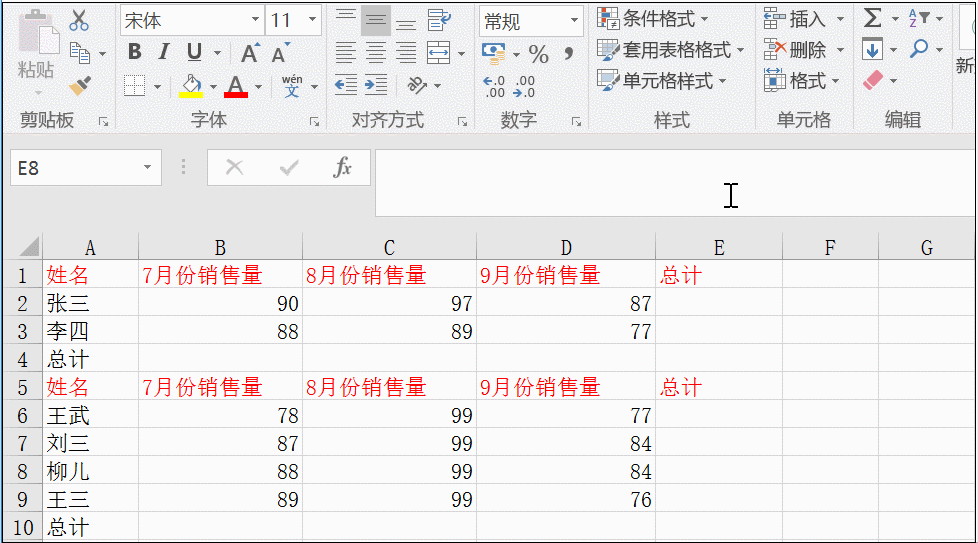Open the font color dropdown arrow
The height and width of the screenshot is (543, 978).
pyautogui.click(x=258, y=87)
